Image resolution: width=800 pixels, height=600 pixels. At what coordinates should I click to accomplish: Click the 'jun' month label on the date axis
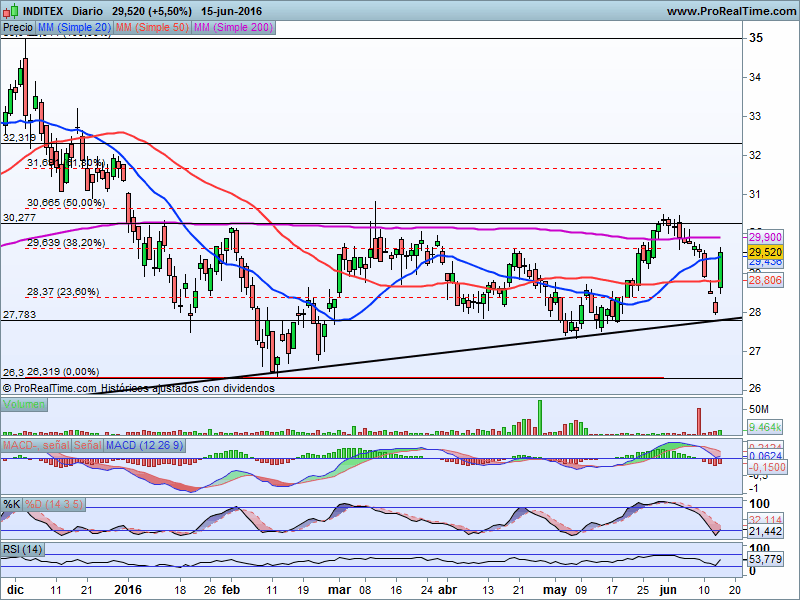pos(667,590)
